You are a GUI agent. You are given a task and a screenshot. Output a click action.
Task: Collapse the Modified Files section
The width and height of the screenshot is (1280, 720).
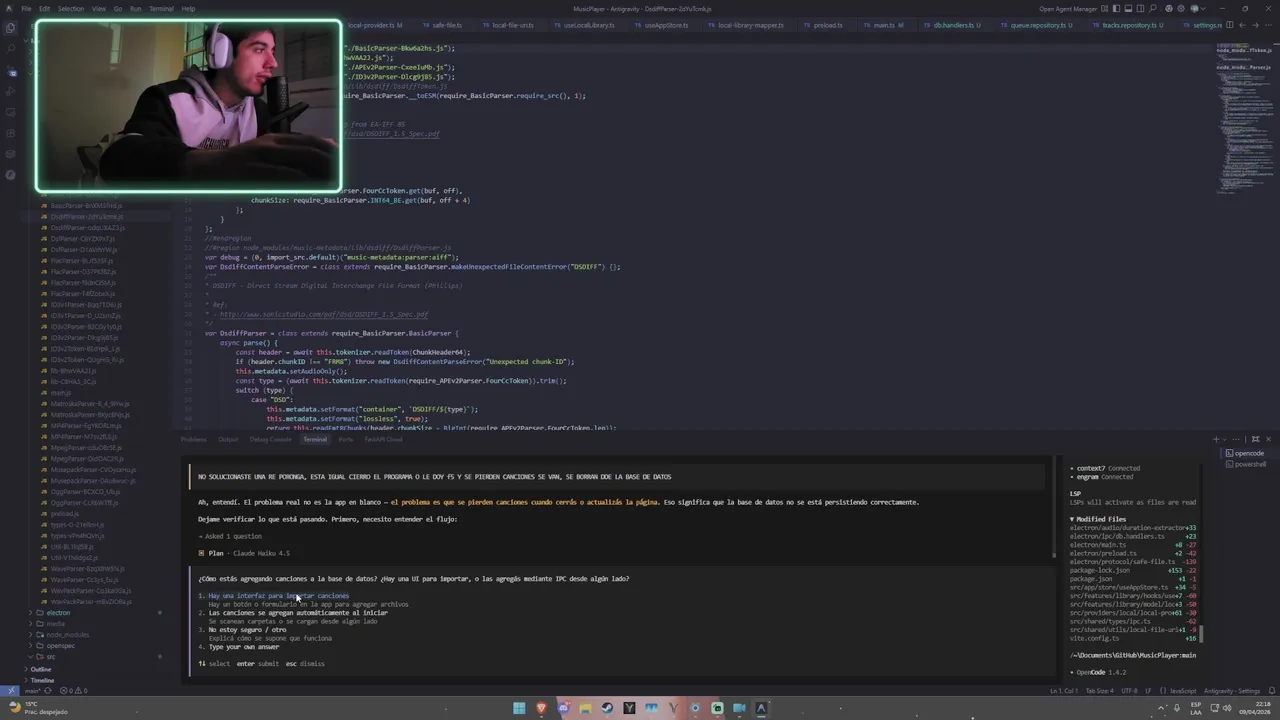[x=1098, y=519]
